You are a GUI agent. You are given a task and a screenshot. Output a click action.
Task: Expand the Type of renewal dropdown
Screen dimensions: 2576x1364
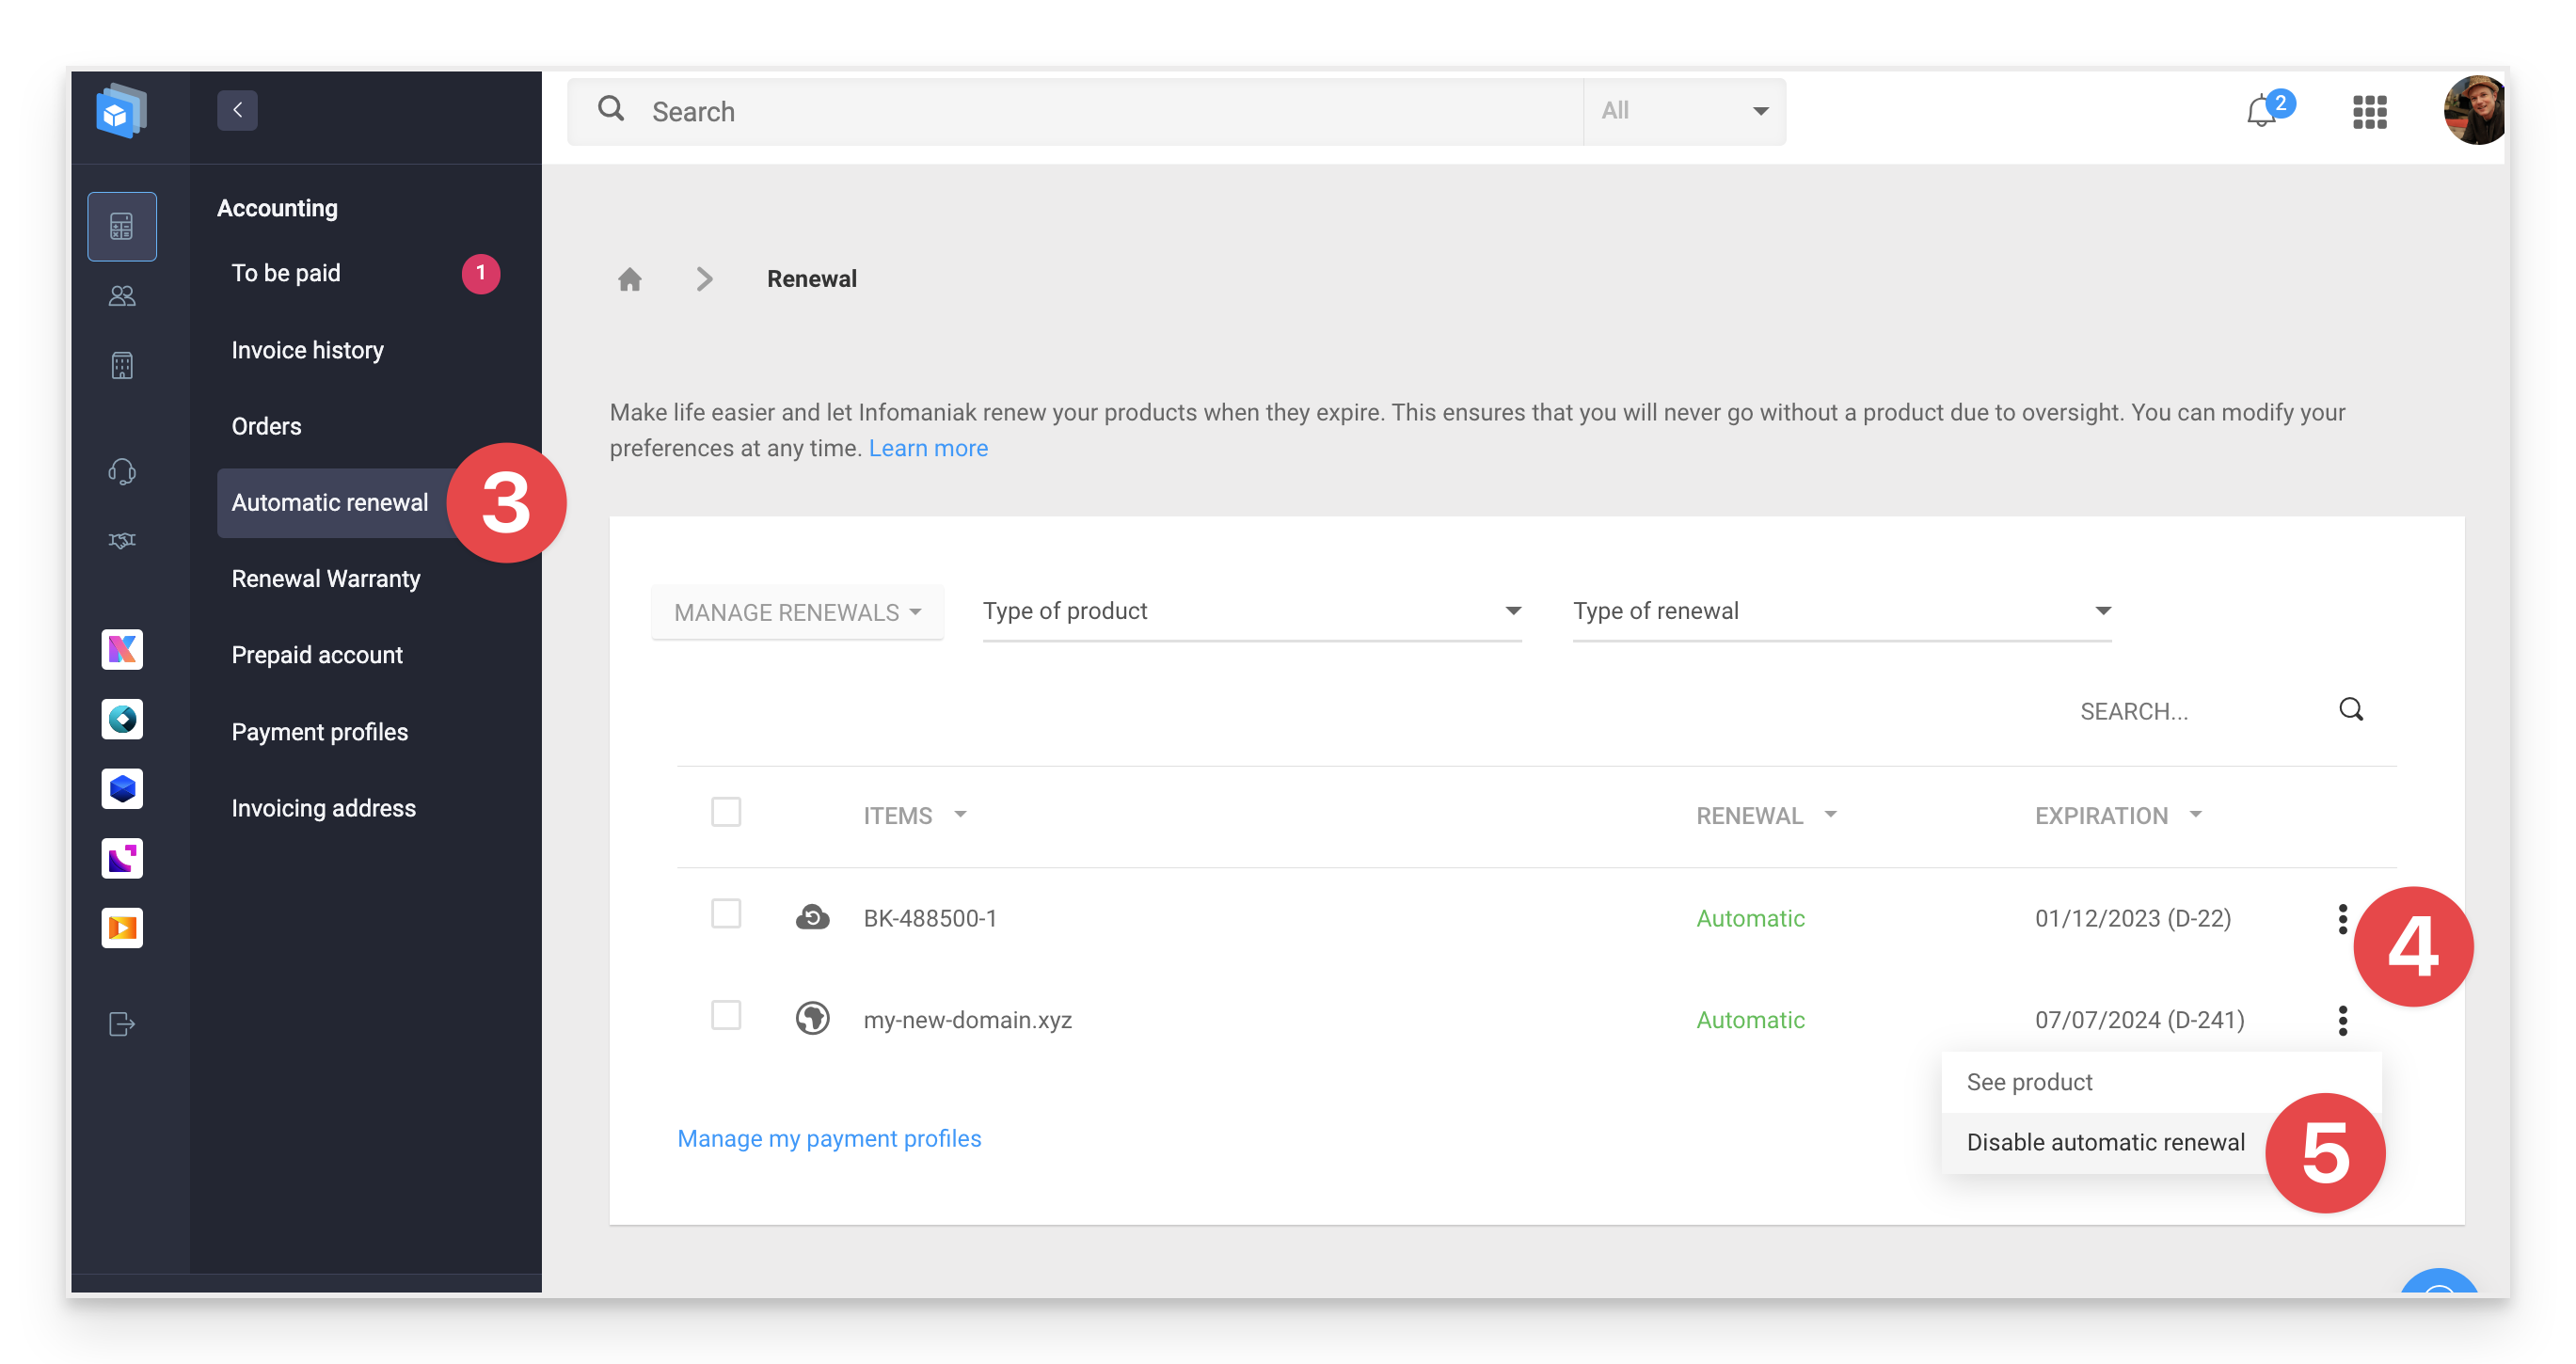point(1842,611)
